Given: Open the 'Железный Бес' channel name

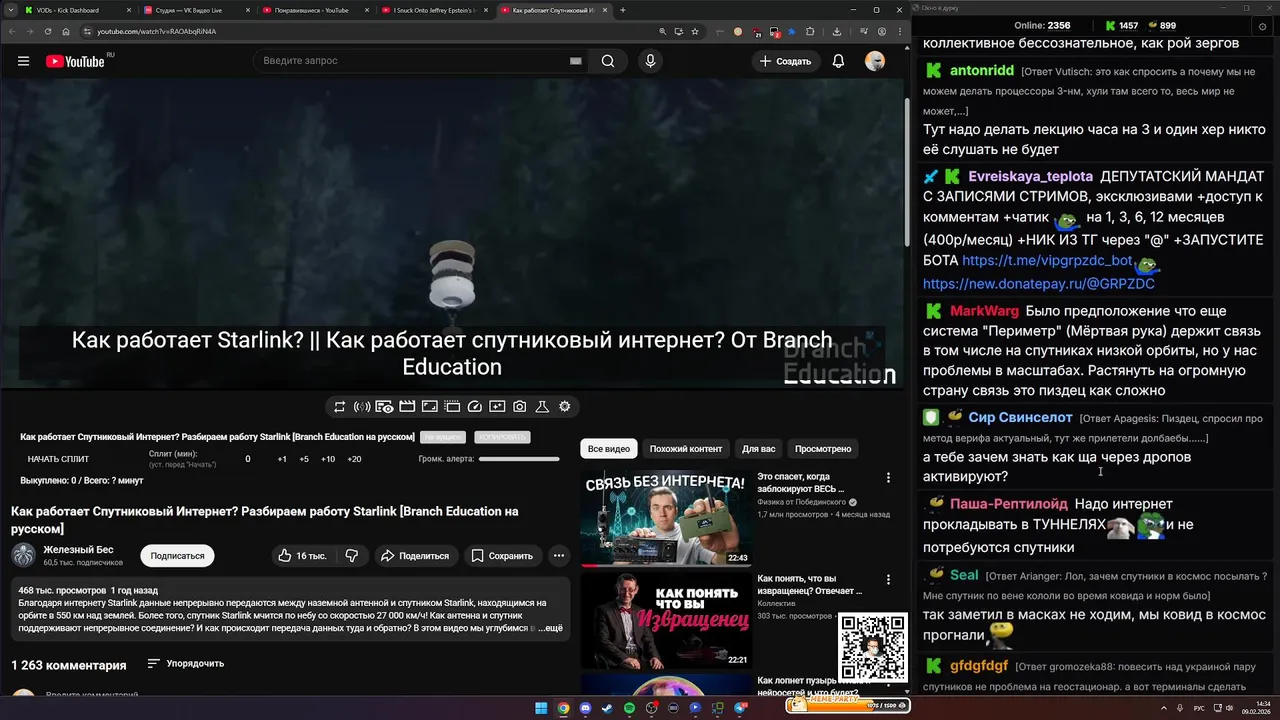Looking at the screenshot, I should pyautogui.click(x=78, y=550).
